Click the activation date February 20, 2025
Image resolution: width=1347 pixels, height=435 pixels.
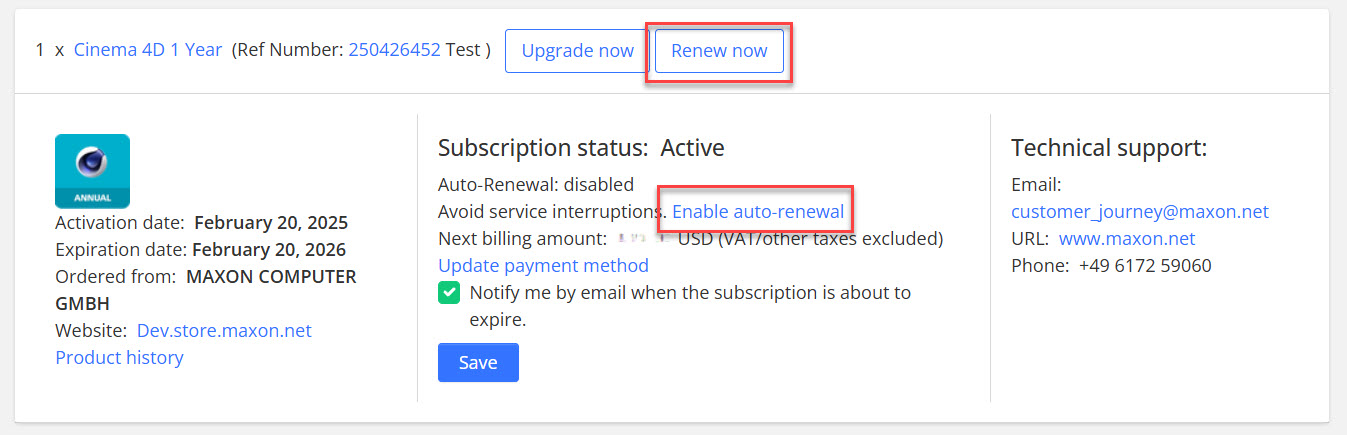271,223
